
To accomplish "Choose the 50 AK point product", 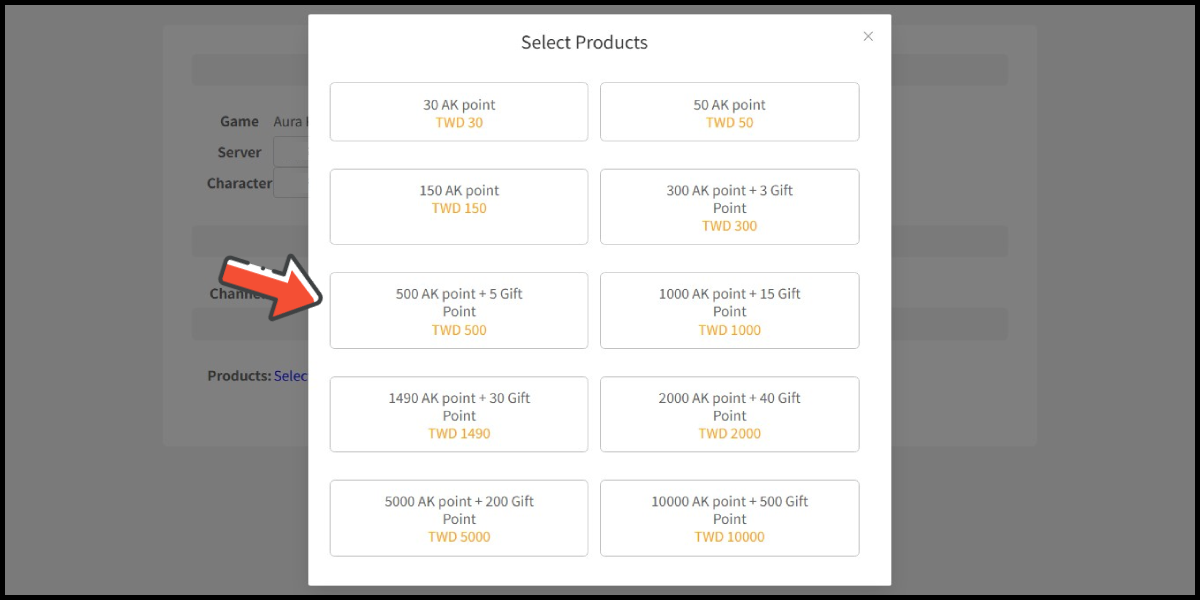I will tap(729, 112).
